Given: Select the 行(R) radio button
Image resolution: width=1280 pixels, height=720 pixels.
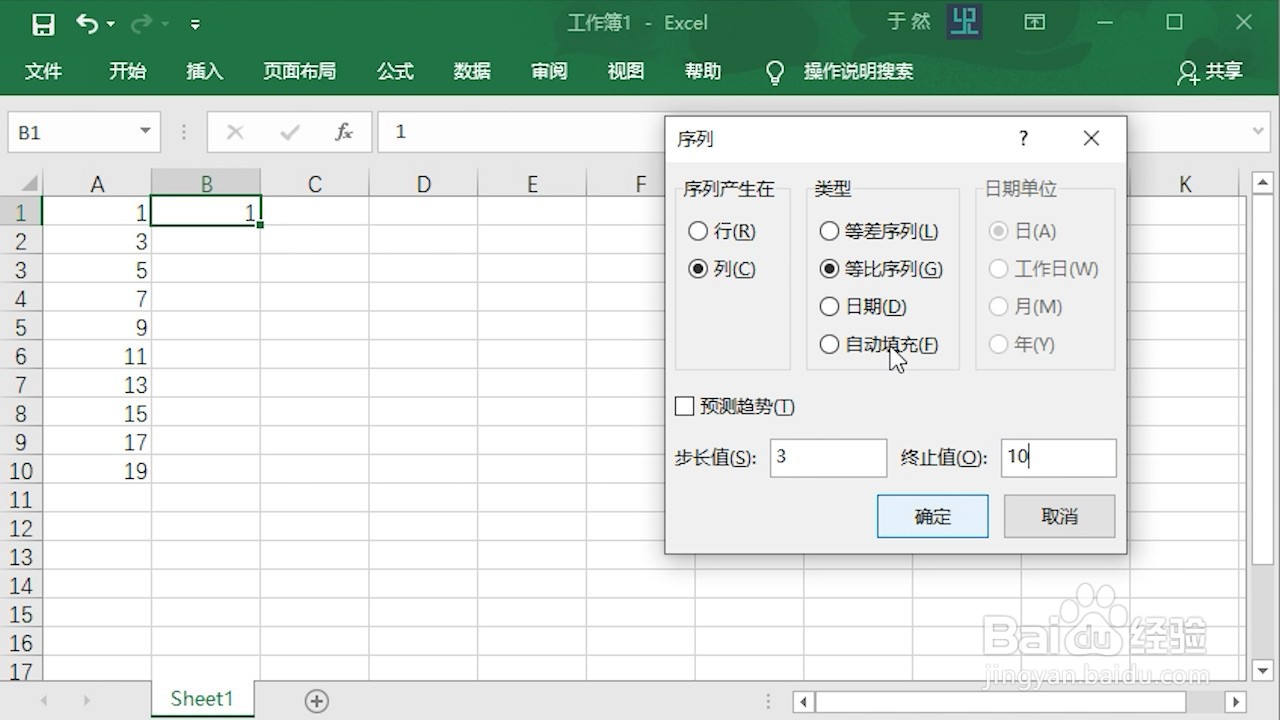Looking at the screenshot, I should [x=698, y=231].
